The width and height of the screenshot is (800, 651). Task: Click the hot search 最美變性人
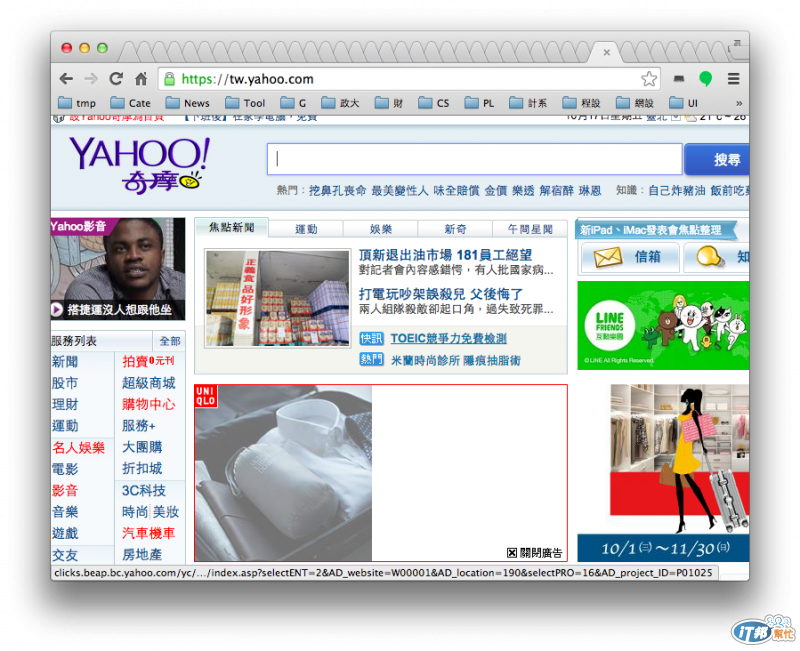click(399, 191)
